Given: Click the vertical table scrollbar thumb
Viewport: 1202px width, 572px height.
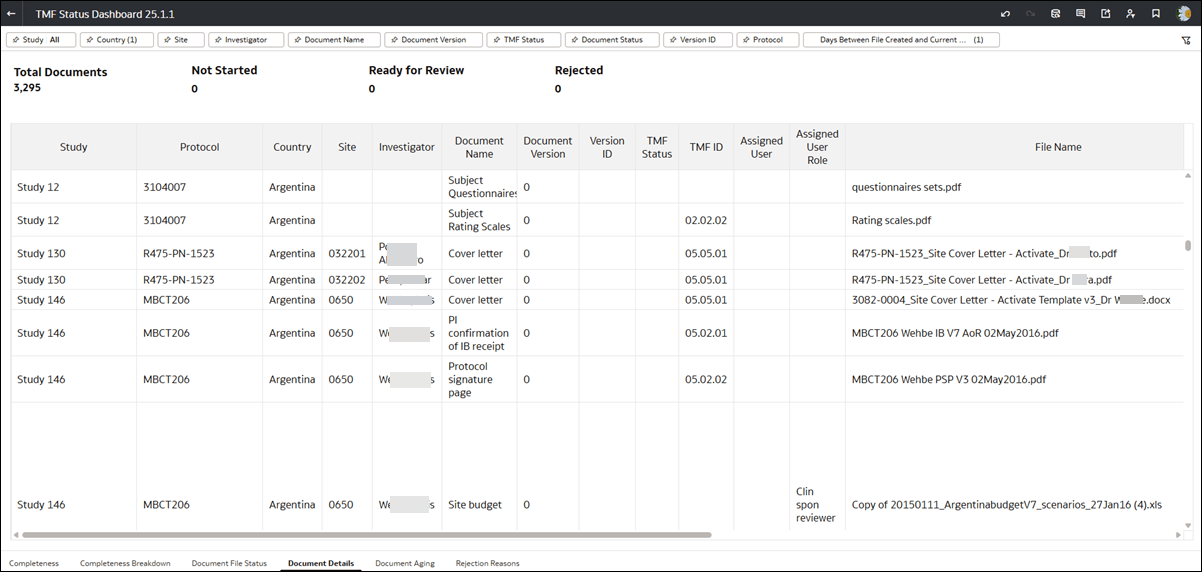Looking at the screenshot, I should pos(1188,245).
